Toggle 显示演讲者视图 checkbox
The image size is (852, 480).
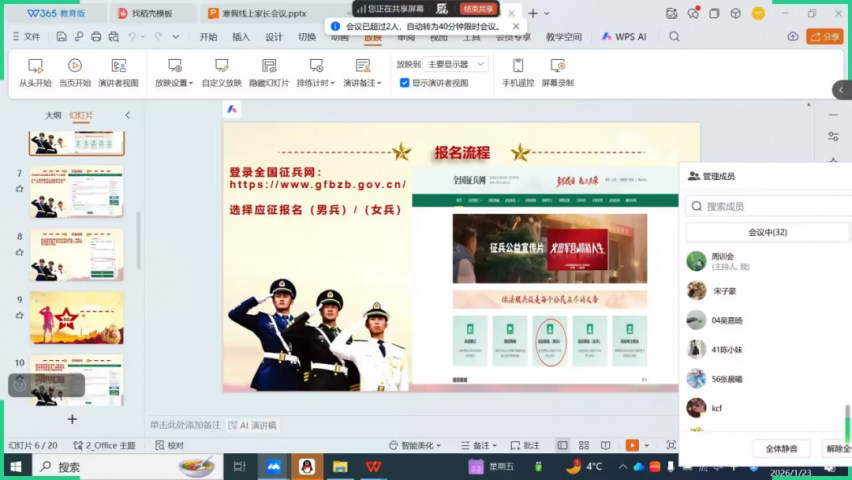(x=404, y=83)
